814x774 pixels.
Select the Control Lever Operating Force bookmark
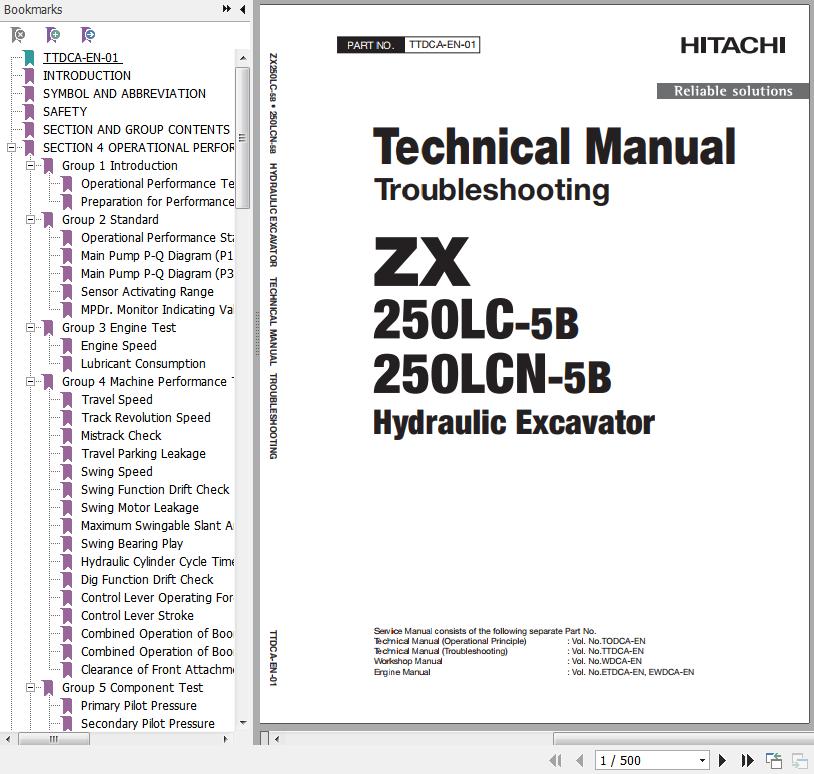[x=157, y=598]
